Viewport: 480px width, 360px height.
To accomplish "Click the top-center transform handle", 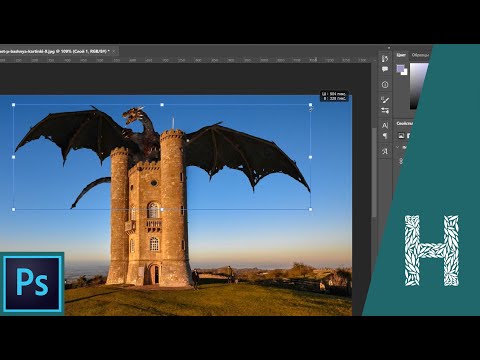I will [162, 105].
